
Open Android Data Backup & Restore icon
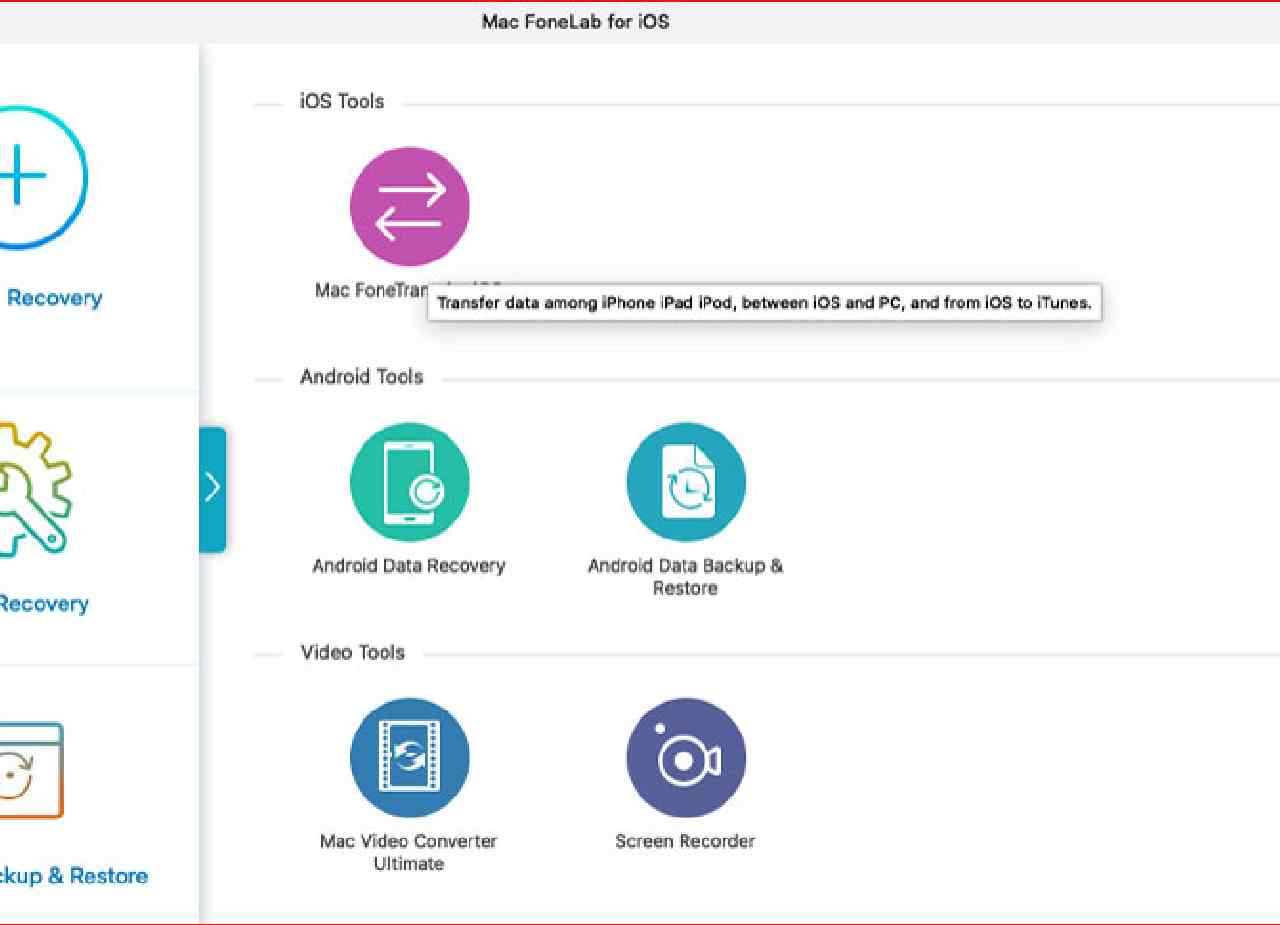(x=686, y=482)
